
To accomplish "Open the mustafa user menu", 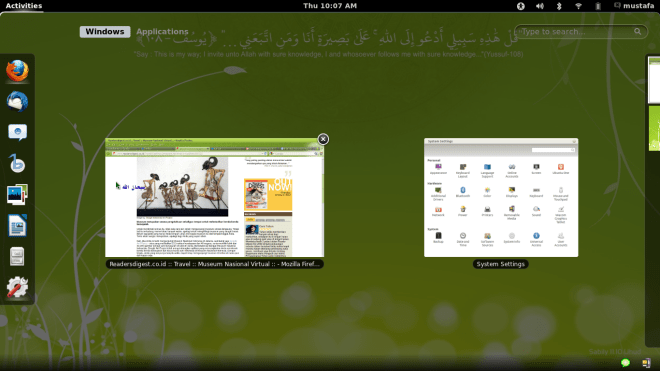I will click(x=634, y=6).
